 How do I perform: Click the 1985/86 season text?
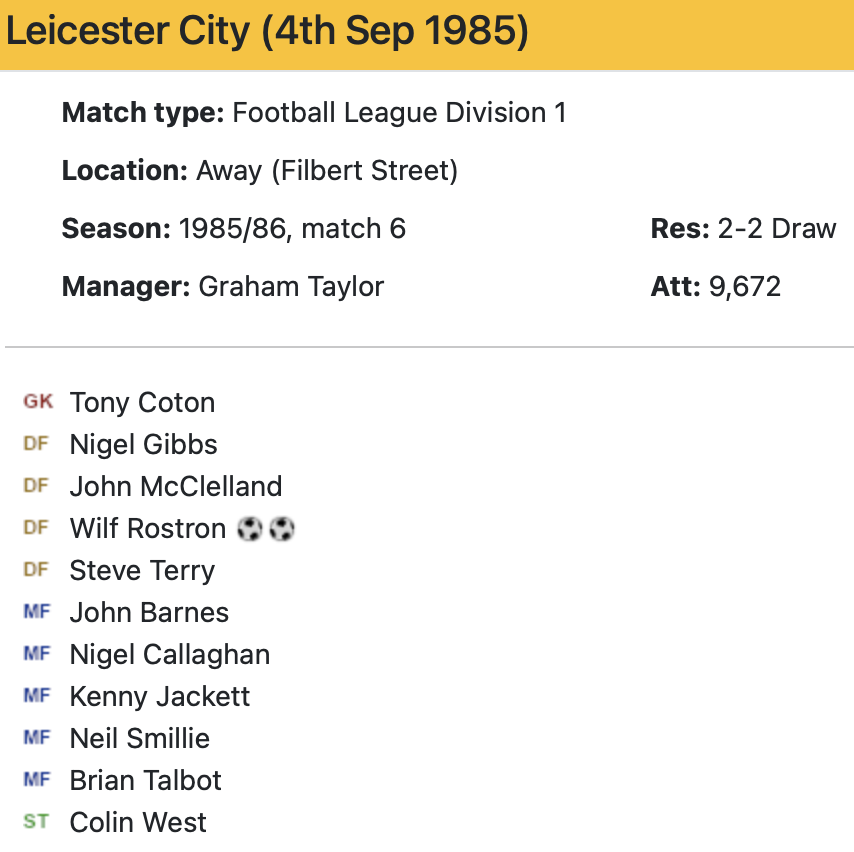[x=234, y=229]
